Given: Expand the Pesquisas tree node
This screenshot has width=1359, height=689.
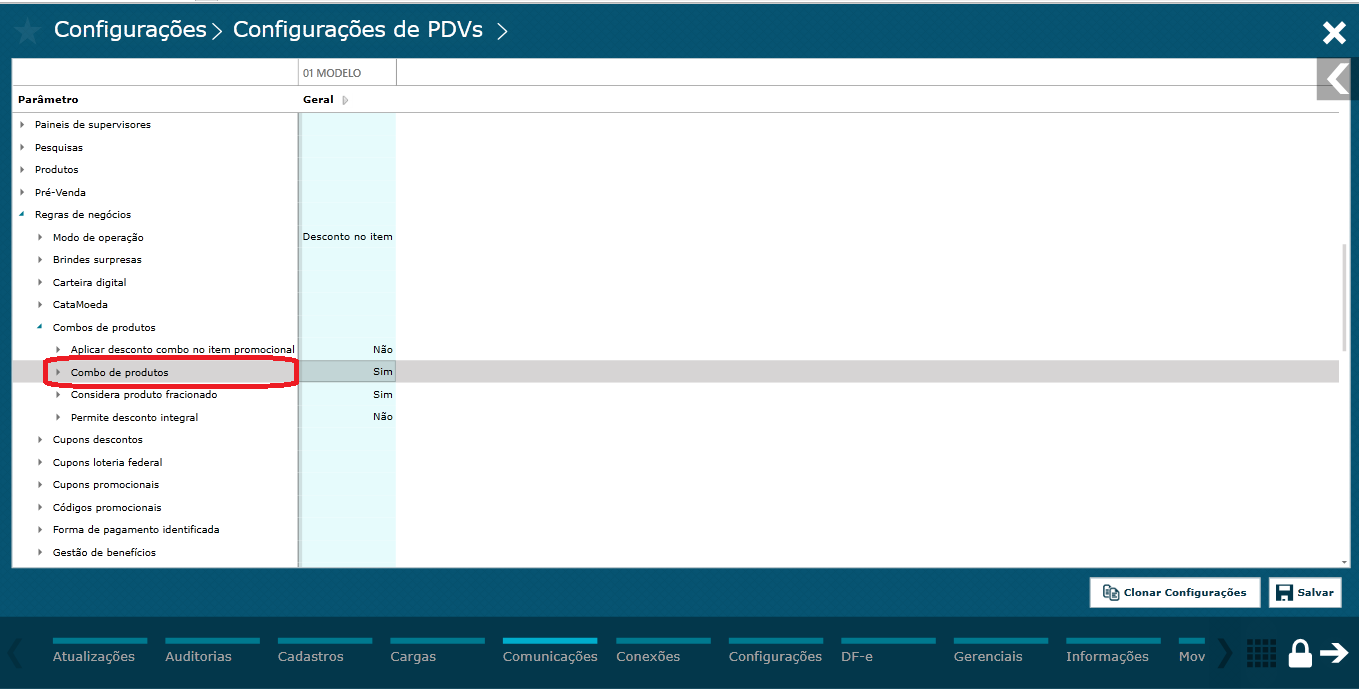Looking at the screenshot, I should [22, 147].
